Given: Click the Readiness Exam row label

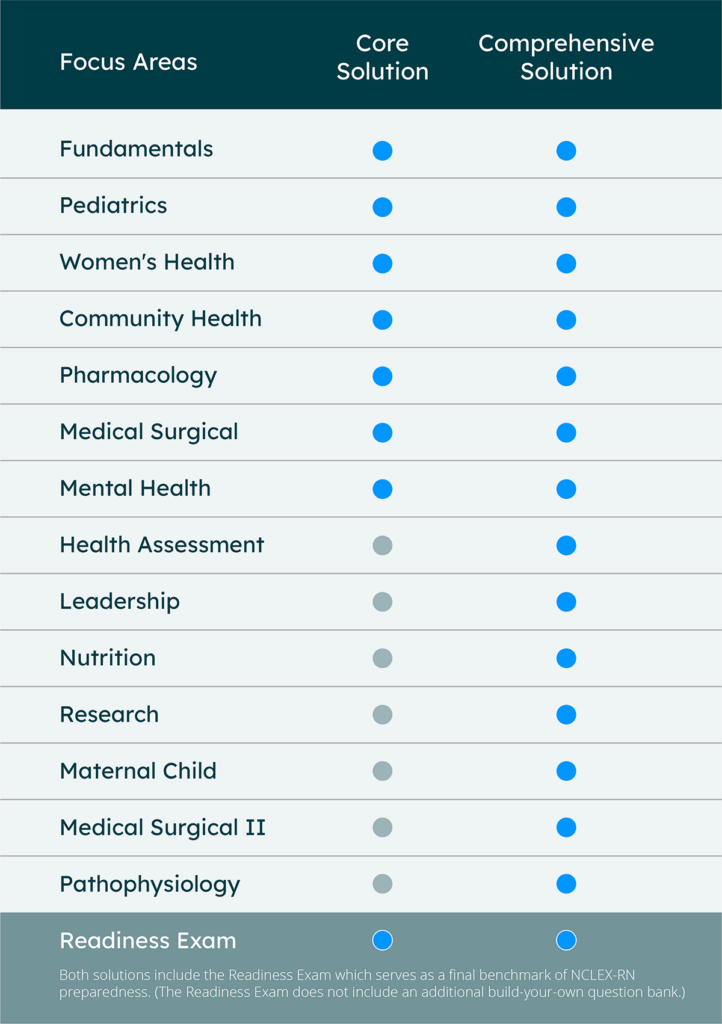Looking at the screenshot, I should (148, 940).
